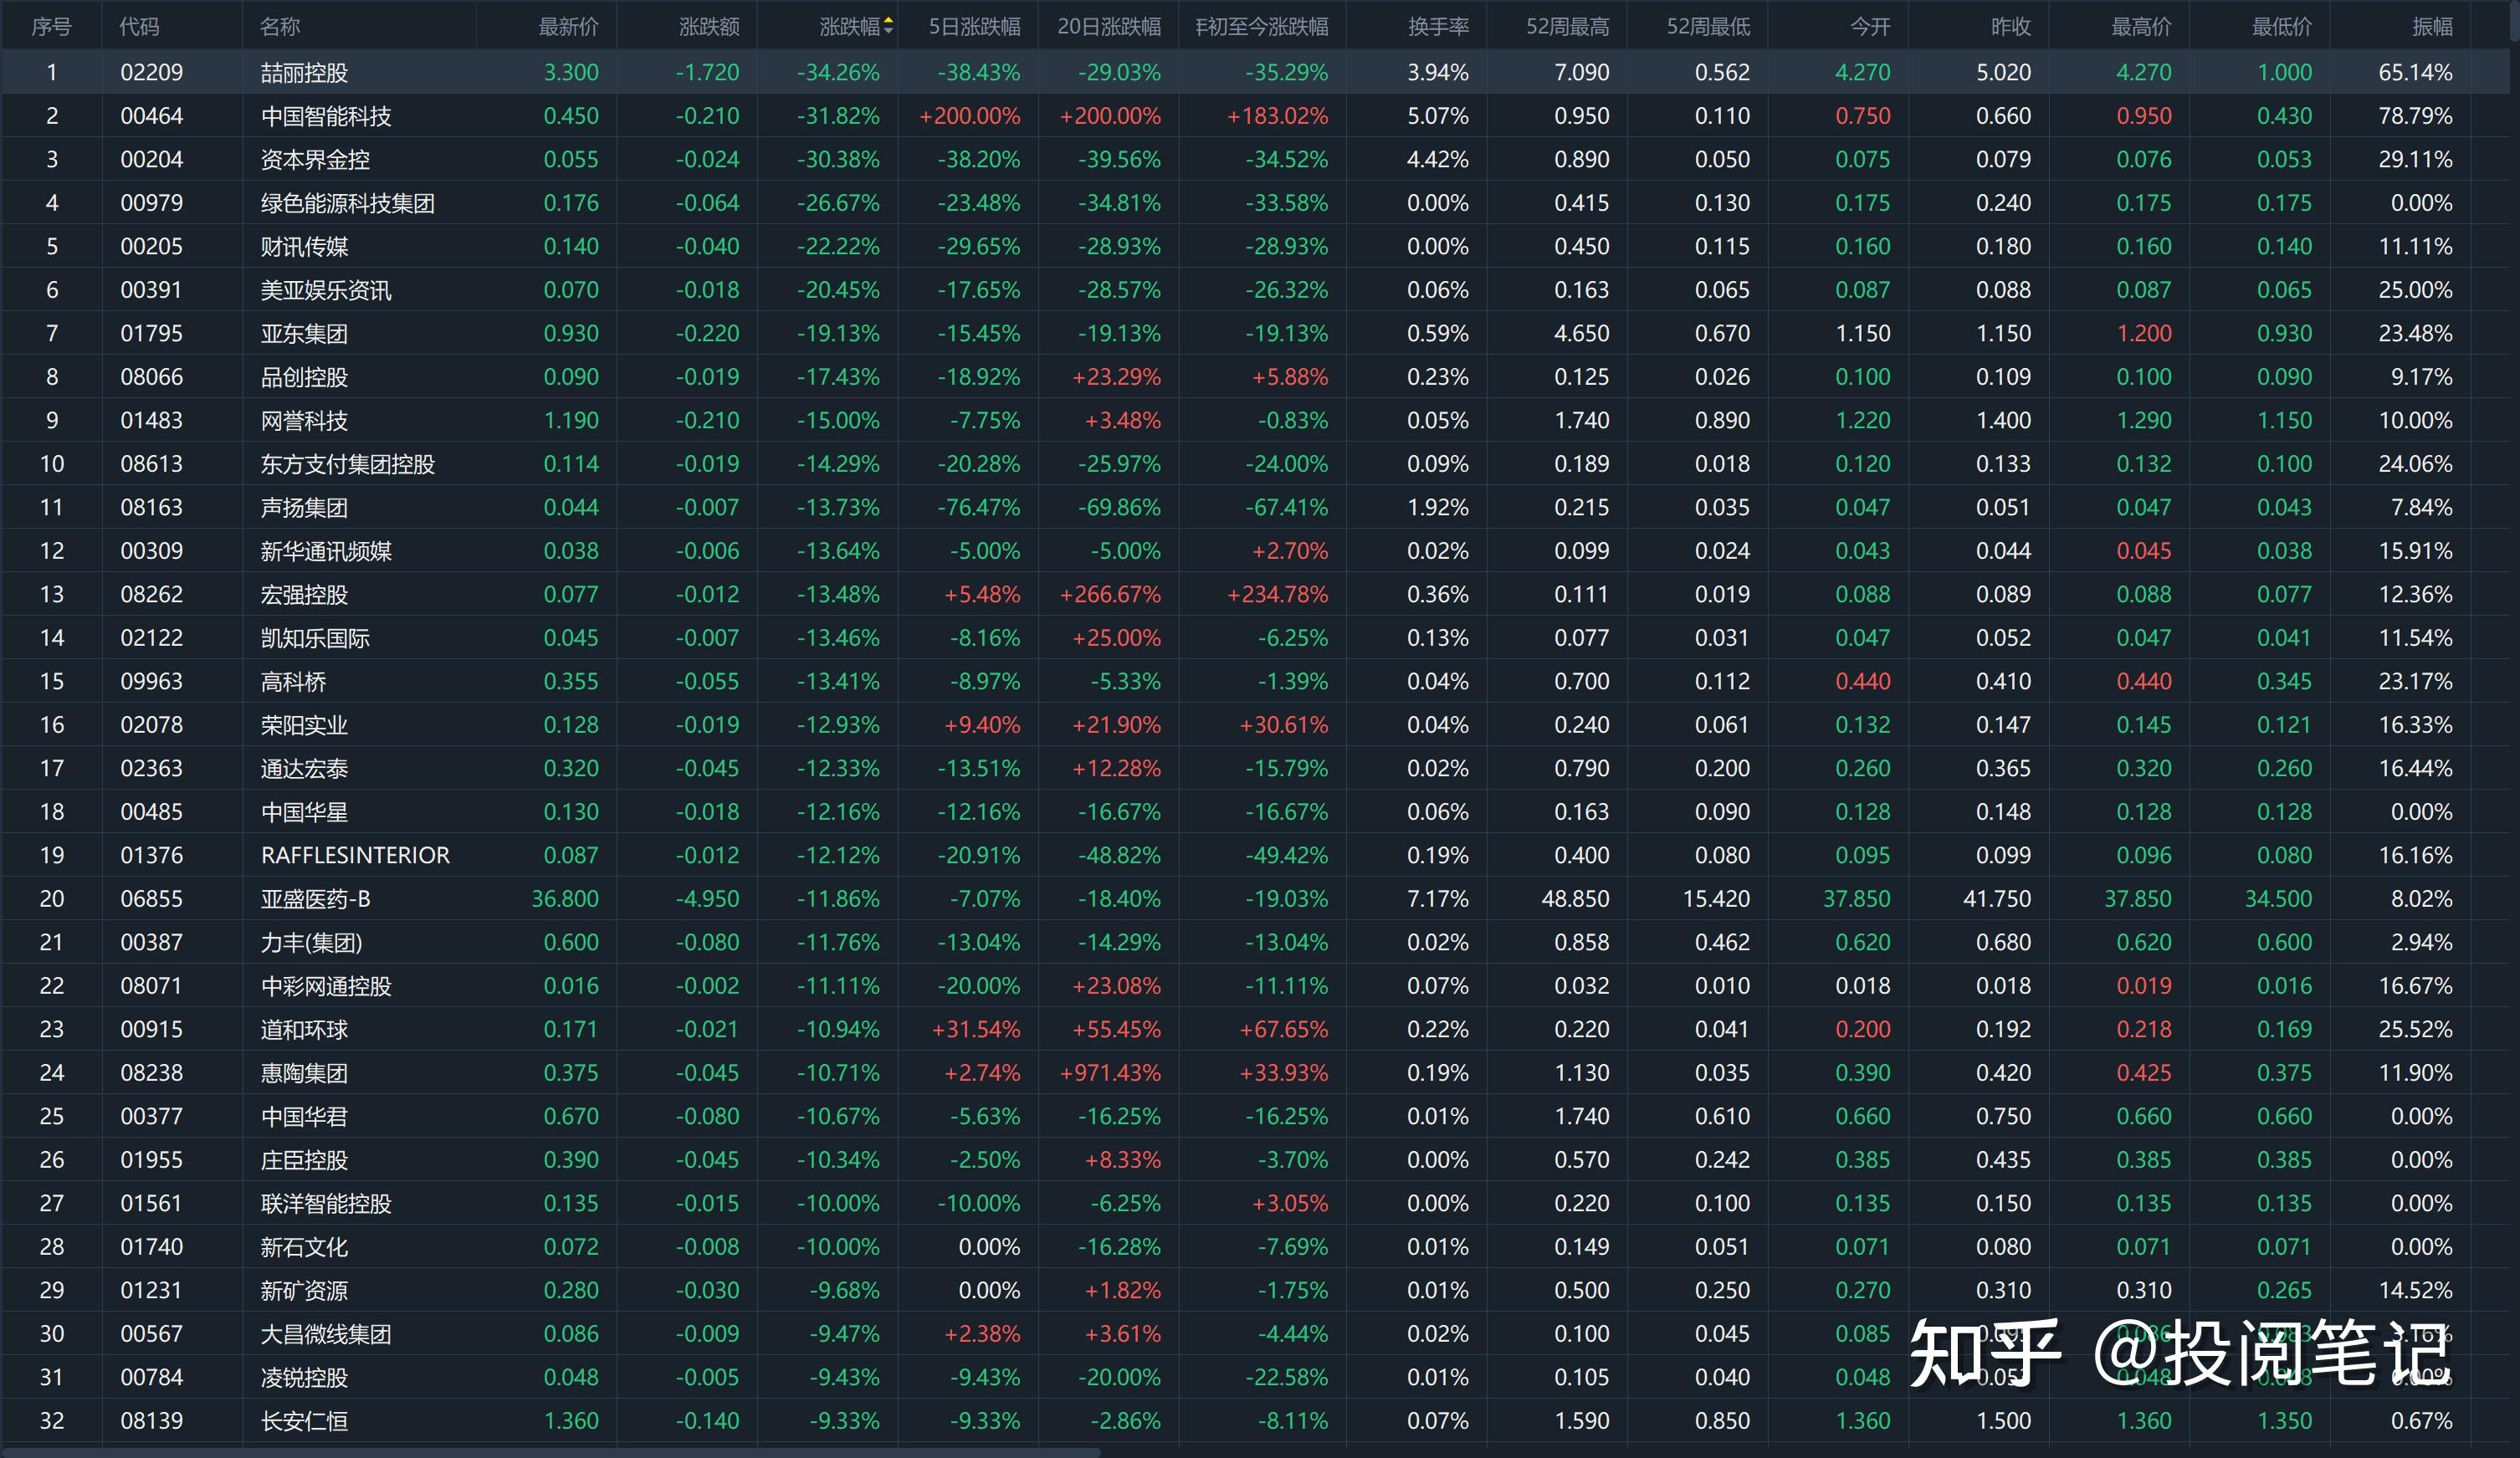The width and height of the screenshot is (2520, 1458).
Task: Sort by 涨跌额 column header
Action: pos(709,27)
